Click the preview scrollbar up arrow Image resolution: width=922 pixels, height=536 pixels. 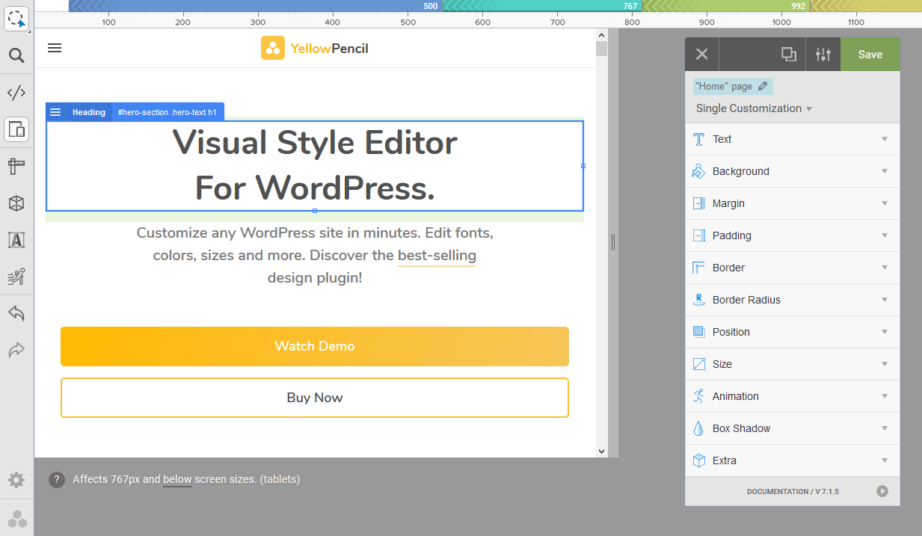(602, 35)
